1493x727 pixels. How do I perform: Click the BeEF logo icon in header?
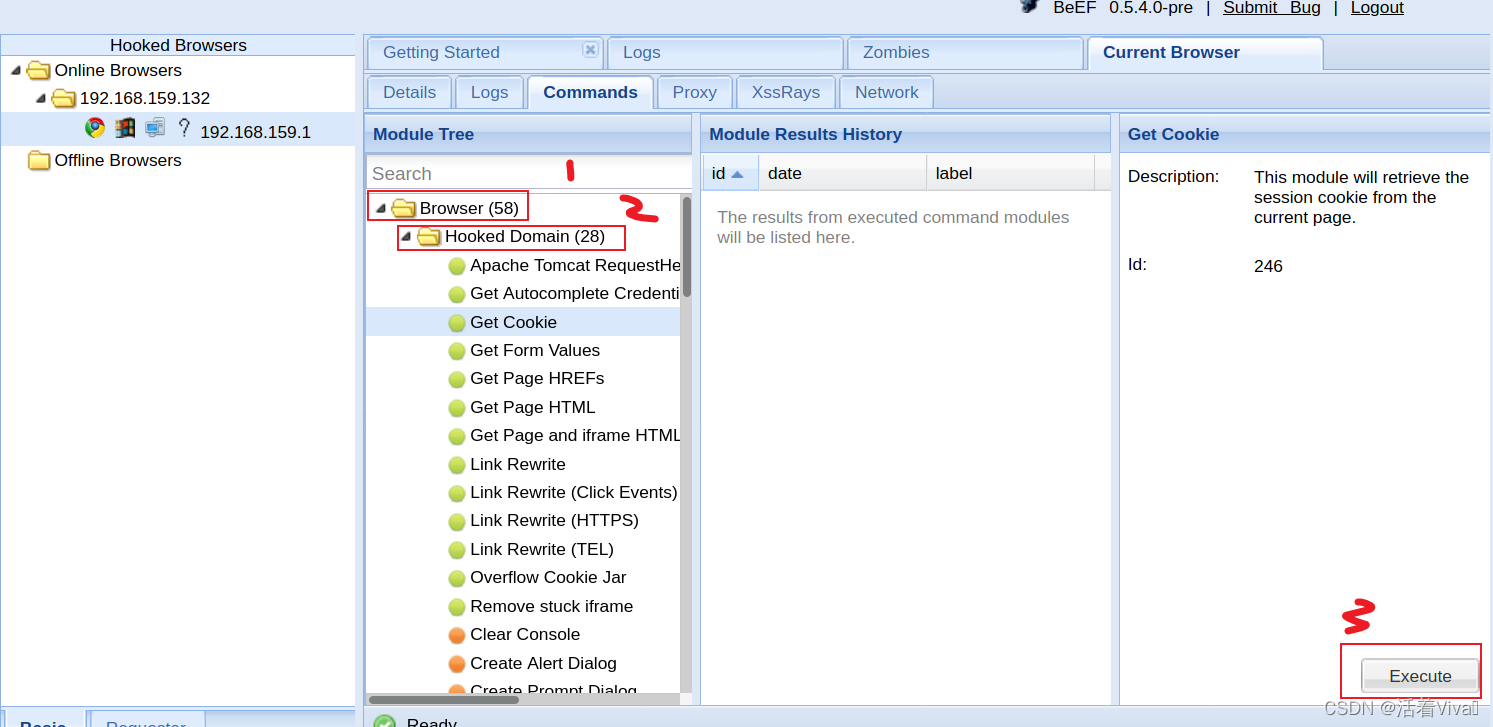1029,6
